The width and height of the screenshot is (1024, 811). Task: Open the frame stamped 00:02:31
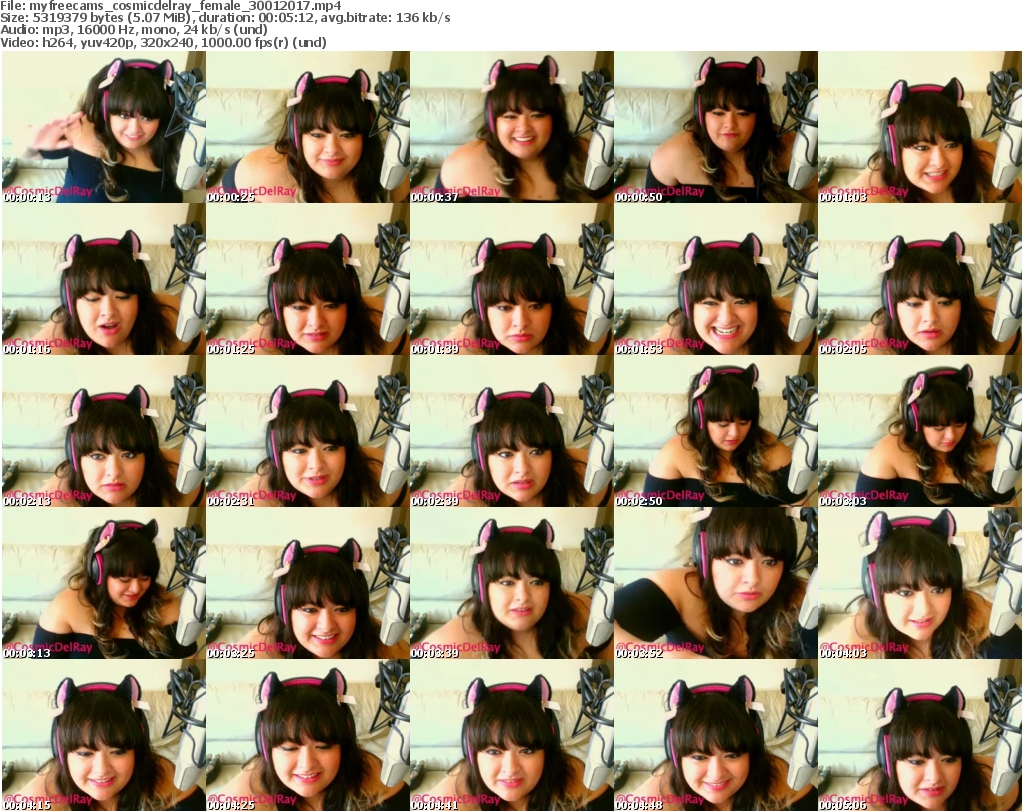(x=308, y=431)
